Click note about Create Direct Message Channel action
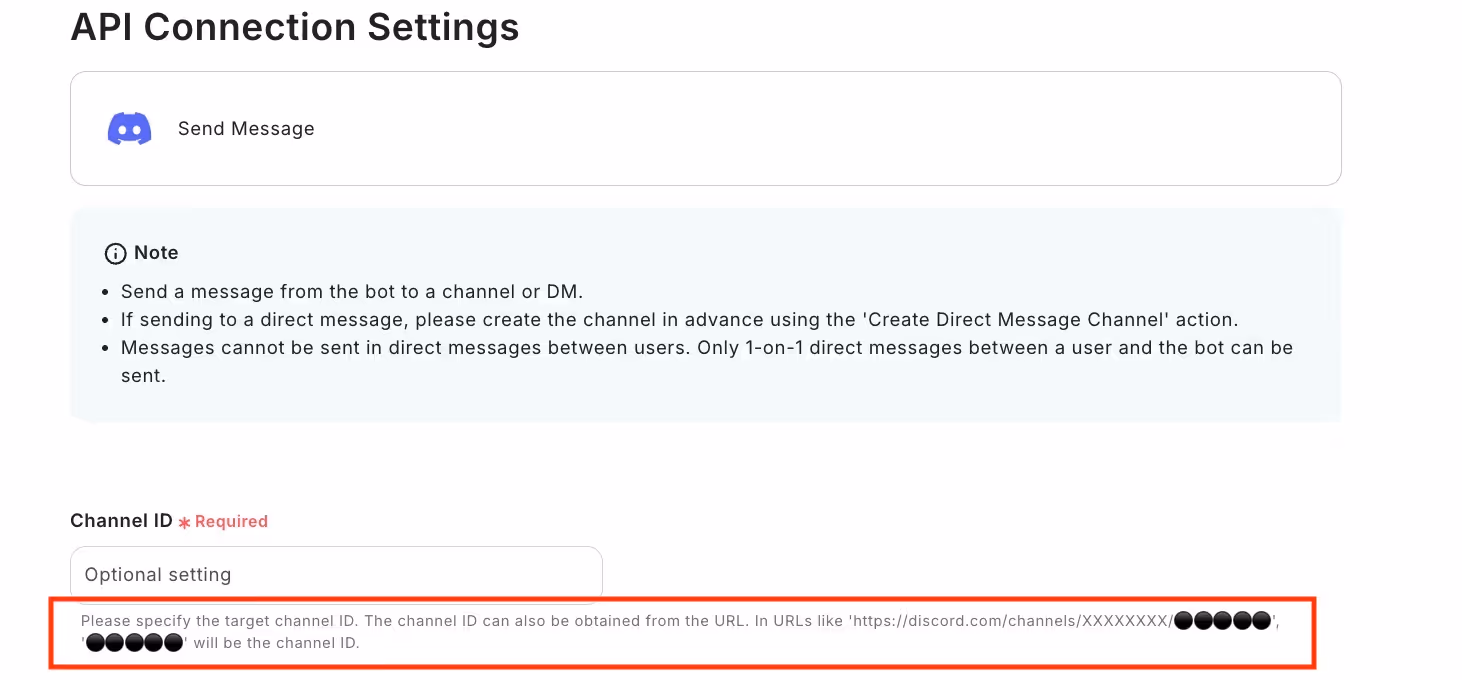The width and height of the screenshot is (1462, 680). coord(680,320)
